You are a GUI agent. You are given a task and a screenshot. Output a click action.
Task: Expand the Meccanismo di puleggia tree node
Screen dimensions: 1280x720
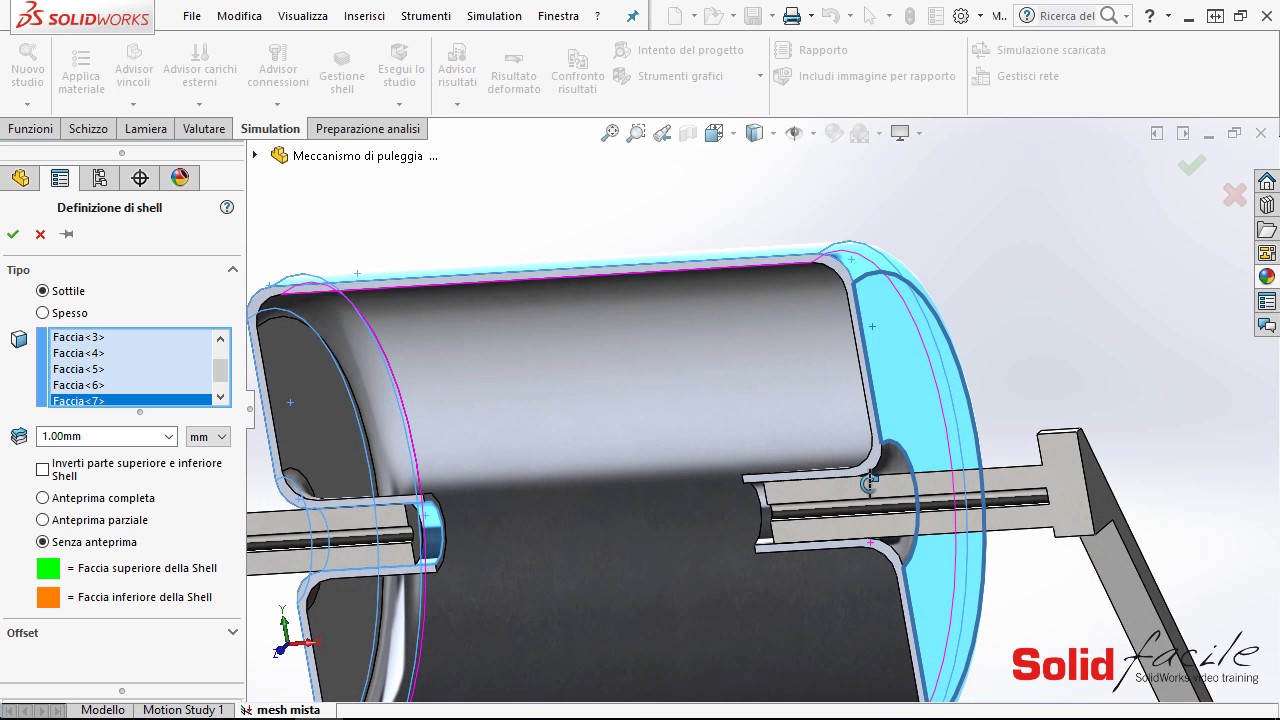click(255, 155)
